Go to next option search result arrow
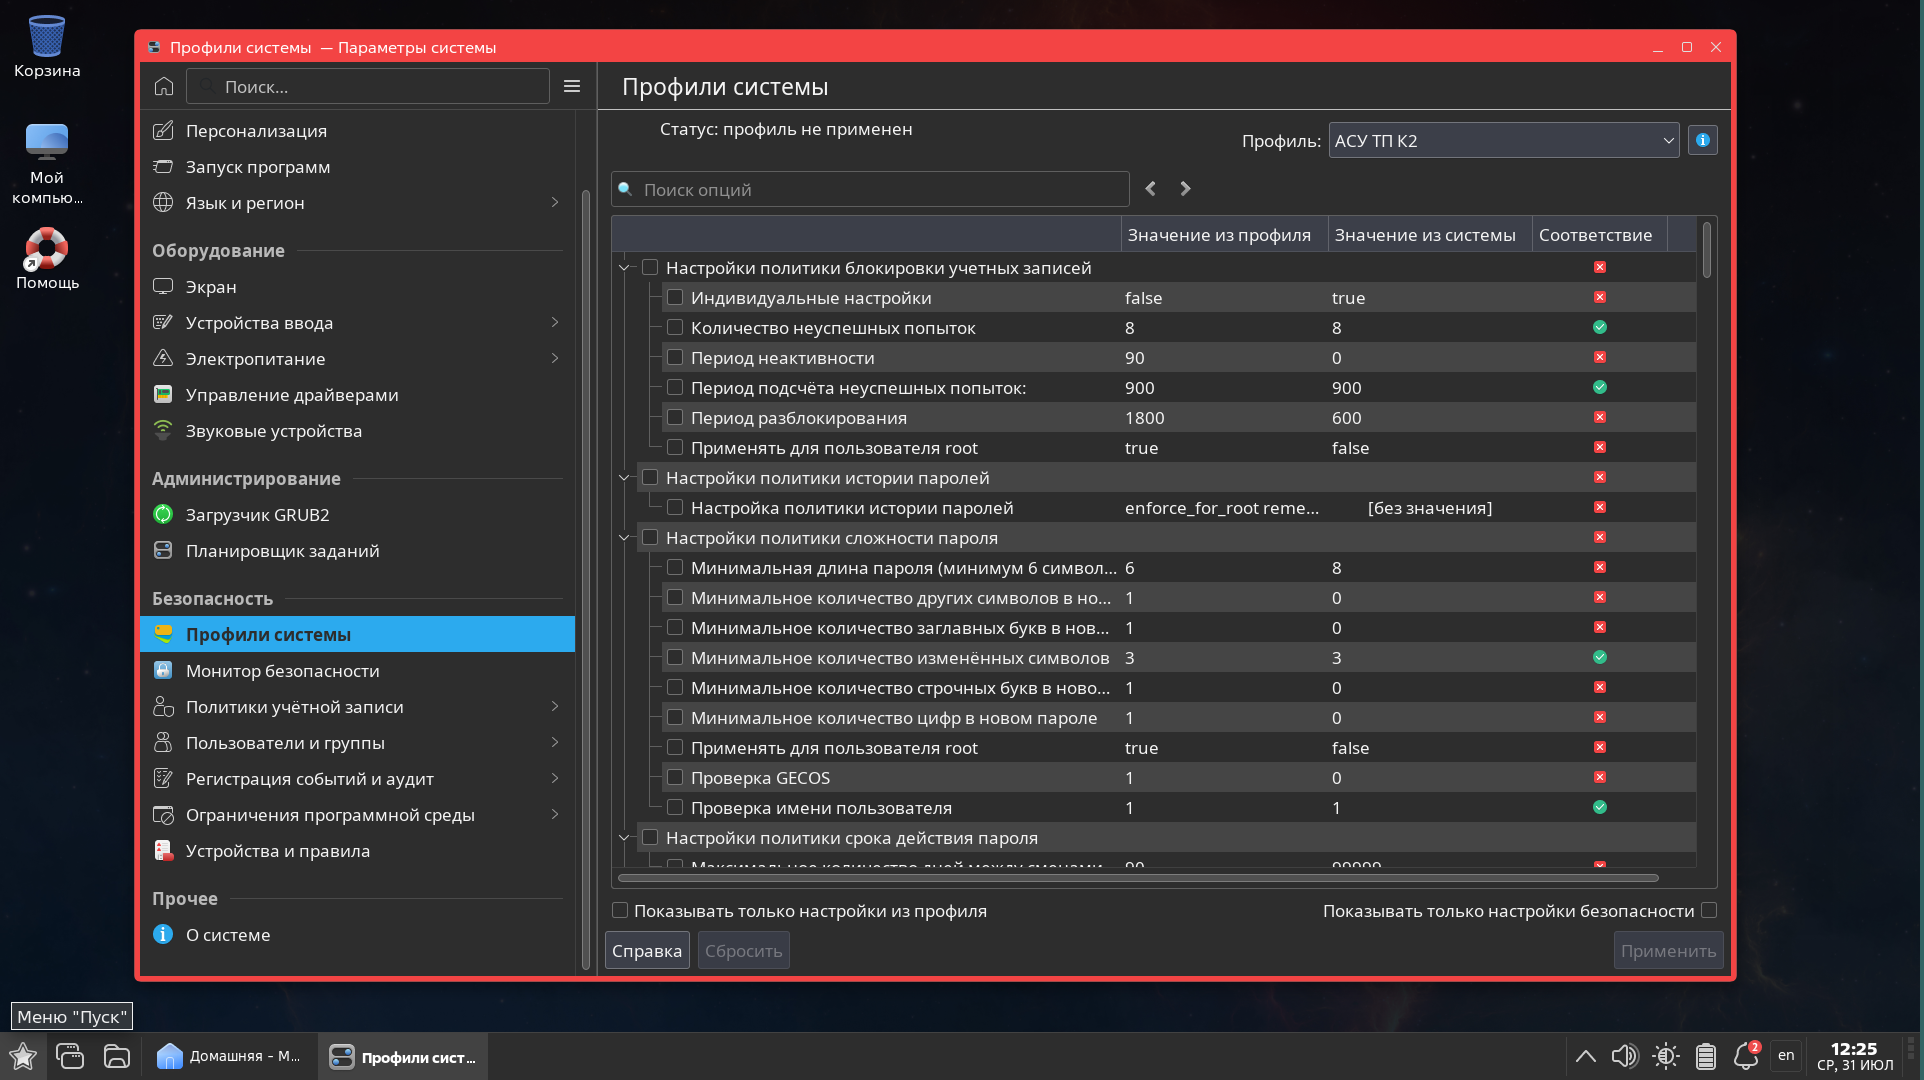Screen dimensions: 1924x1080 click(x=1185, y=189)
